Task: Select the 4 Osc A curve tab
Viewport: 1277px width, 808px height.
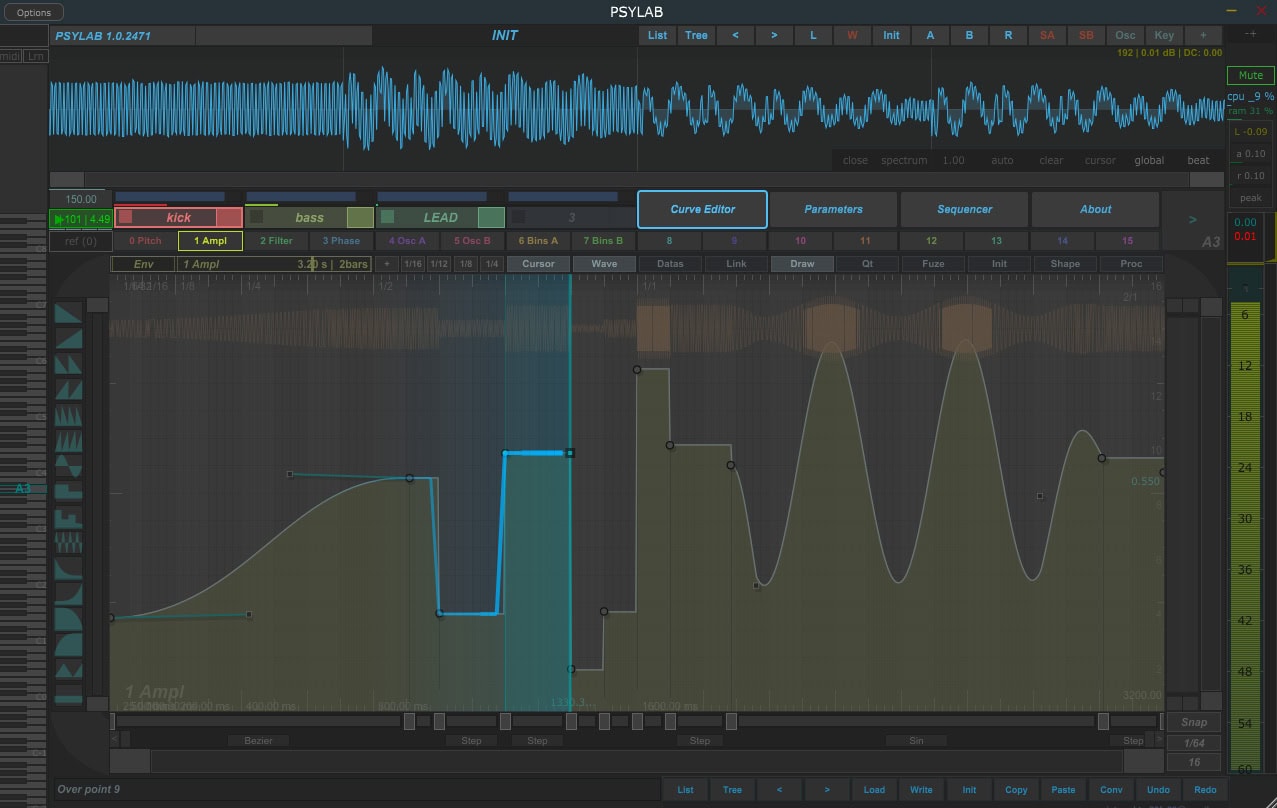Action: (407, 241)
